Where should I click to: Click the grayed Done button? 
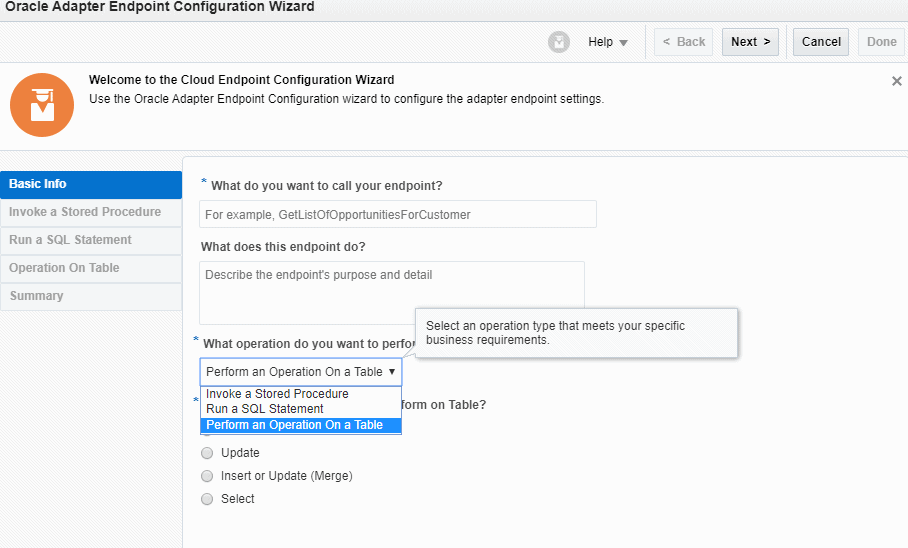click(x=881, y=42)
